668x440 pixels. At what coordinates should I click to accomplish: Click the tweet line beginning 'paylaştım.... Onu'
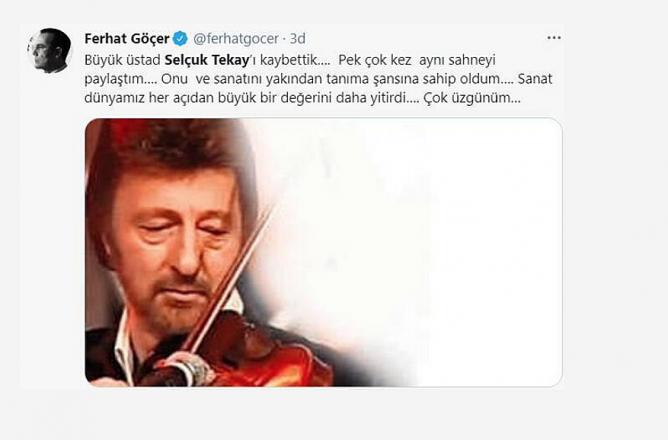click(x=318, y=79)
